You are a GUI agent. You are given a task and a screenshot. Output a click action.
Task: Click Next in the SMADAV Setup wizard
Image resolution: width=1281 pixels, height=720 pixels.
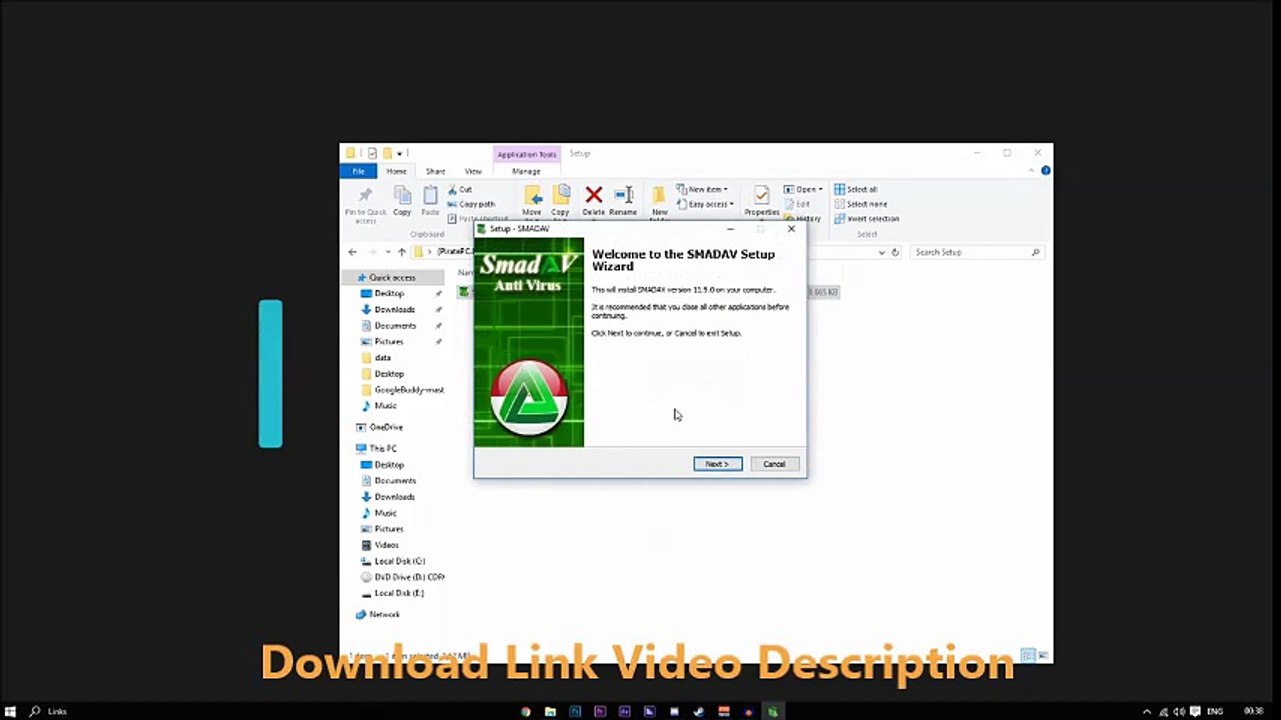(717, 464)
